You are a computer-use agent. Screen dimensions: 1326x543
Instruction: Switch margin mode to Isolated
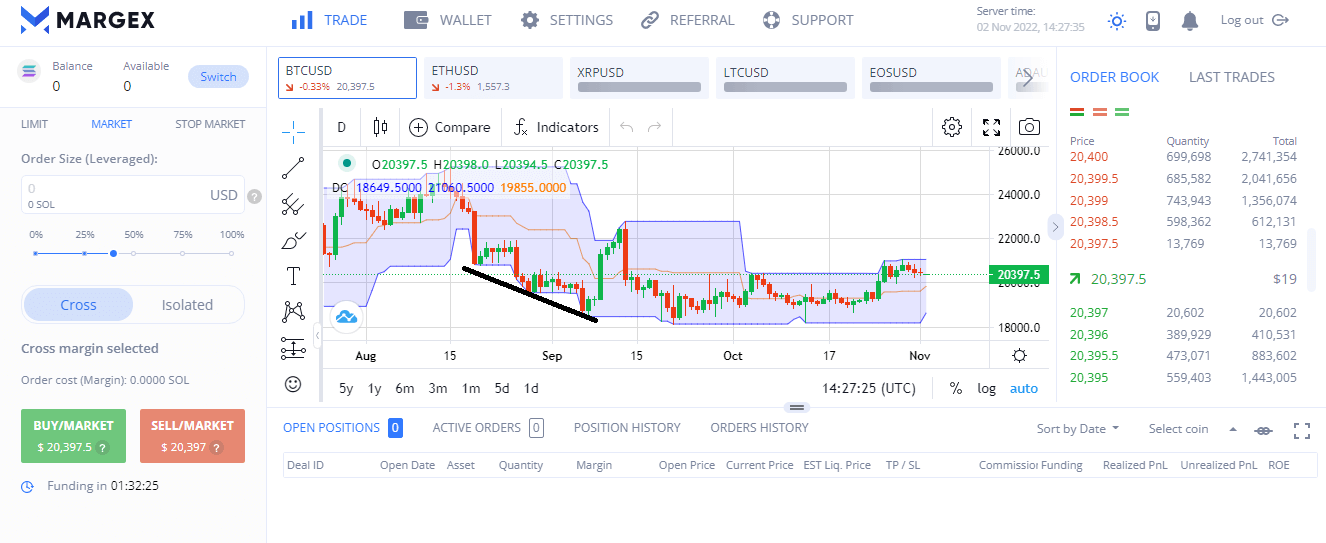(187, 305)
